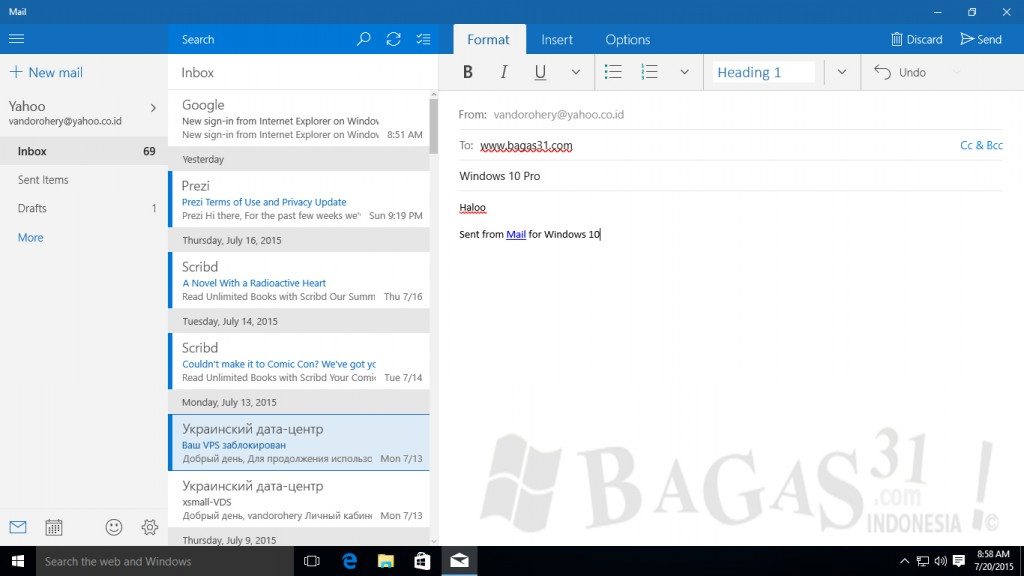The image size is (1024, 576).
Task: Open the Options tab
Action: tap(628, 39)
